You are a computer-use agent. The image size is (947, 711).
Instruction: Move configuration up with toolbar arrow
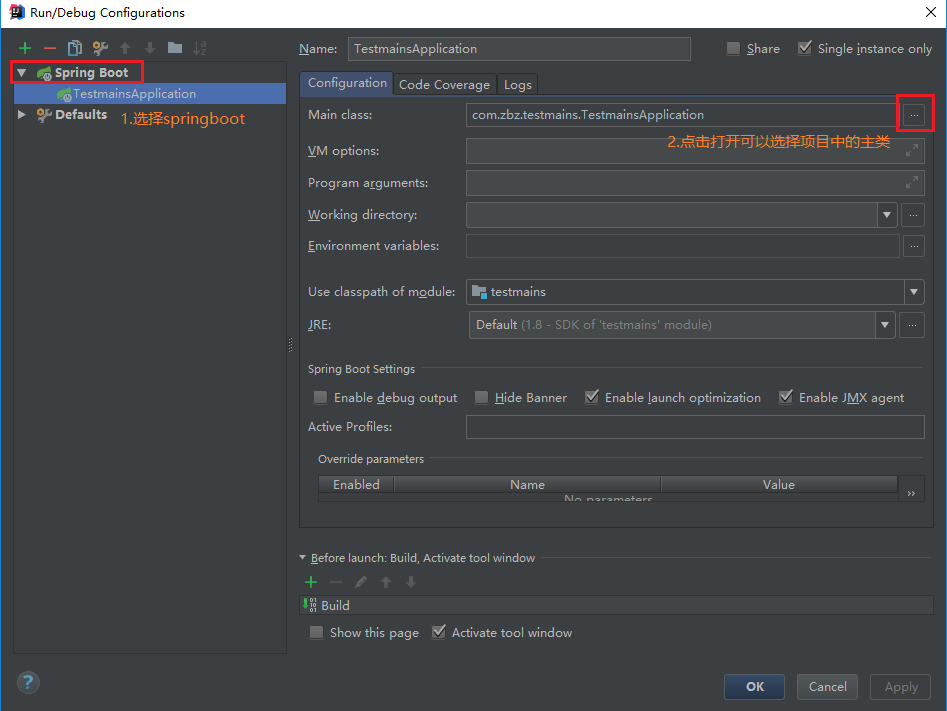point(125,48)
